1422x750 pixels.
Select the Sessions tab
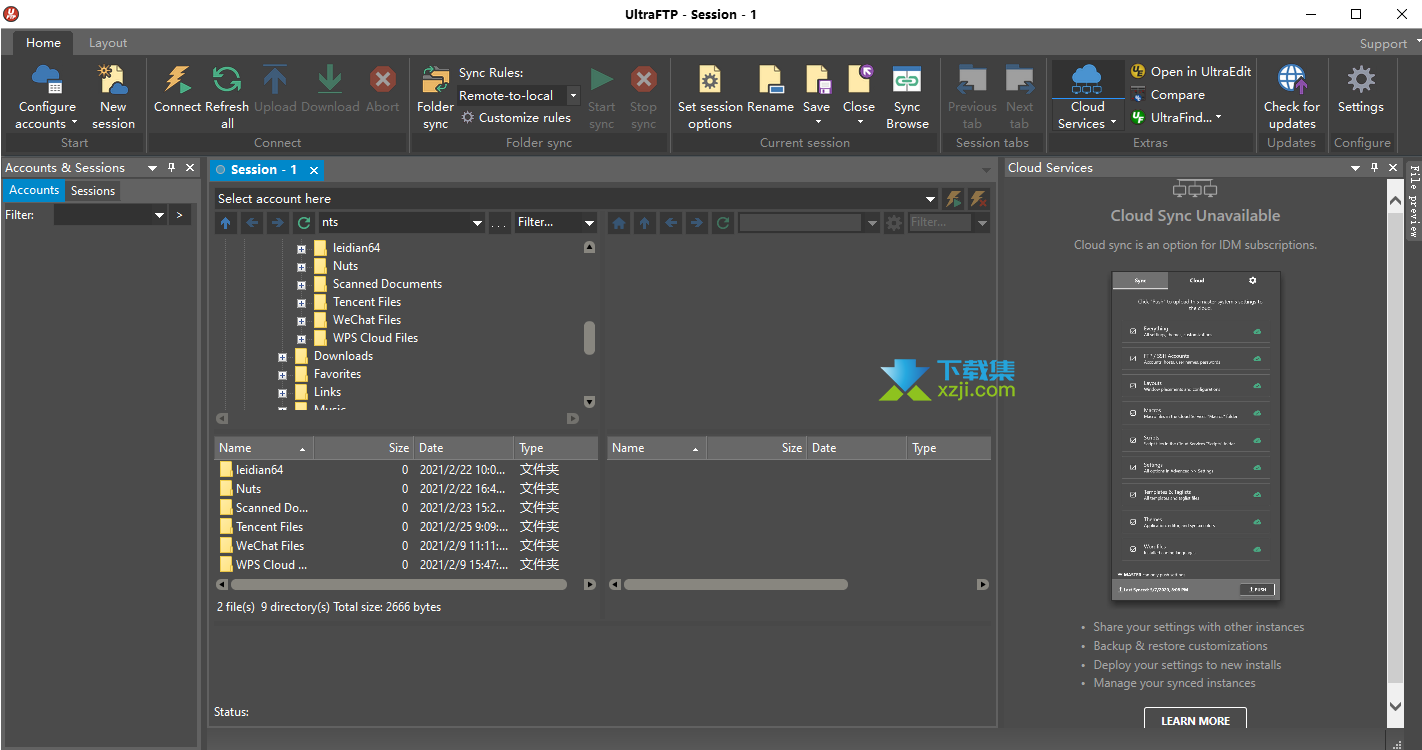point(93,190)
